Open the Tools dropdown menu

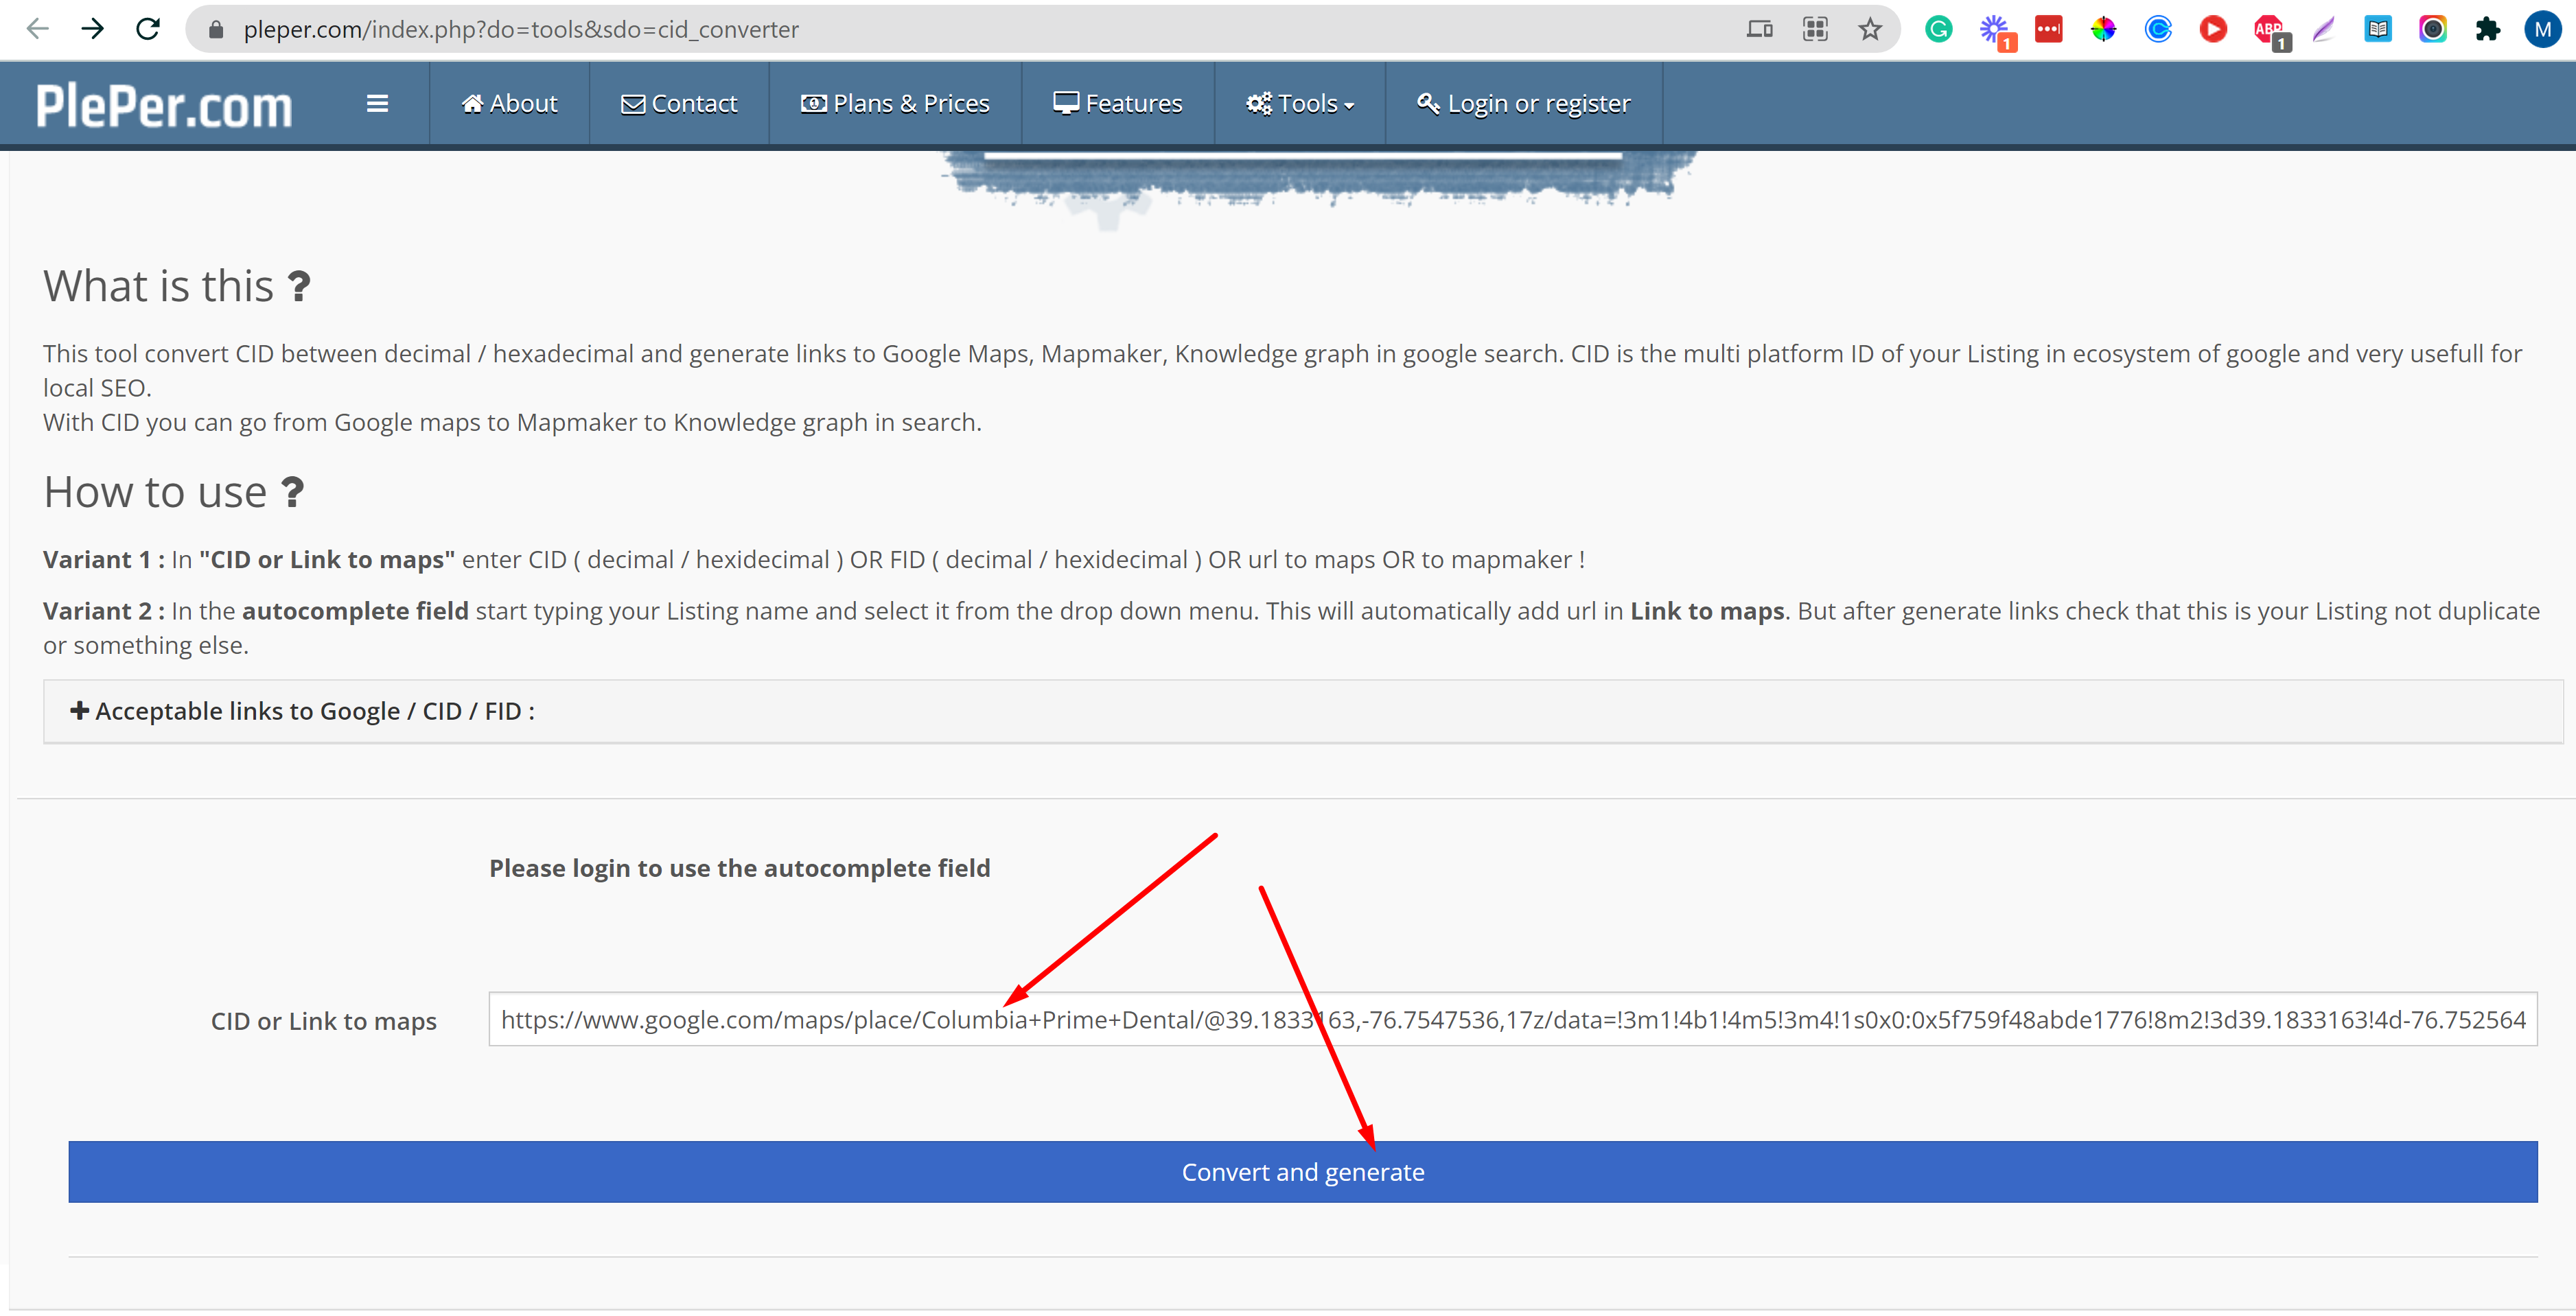pos(1299,104)
